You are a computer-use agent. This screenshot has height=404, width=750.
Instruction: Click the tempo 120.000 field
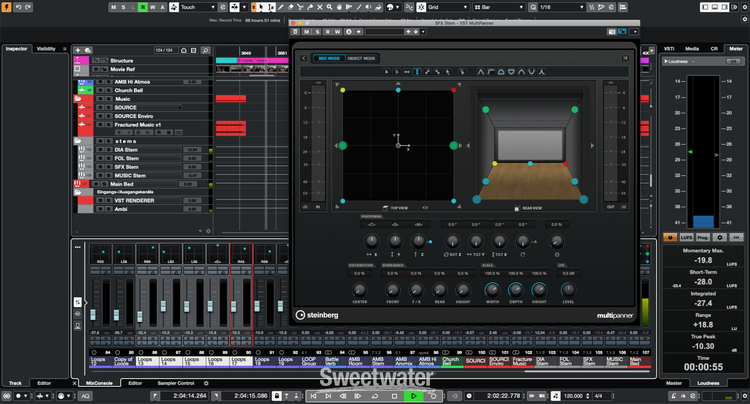[x=573, y=396]
